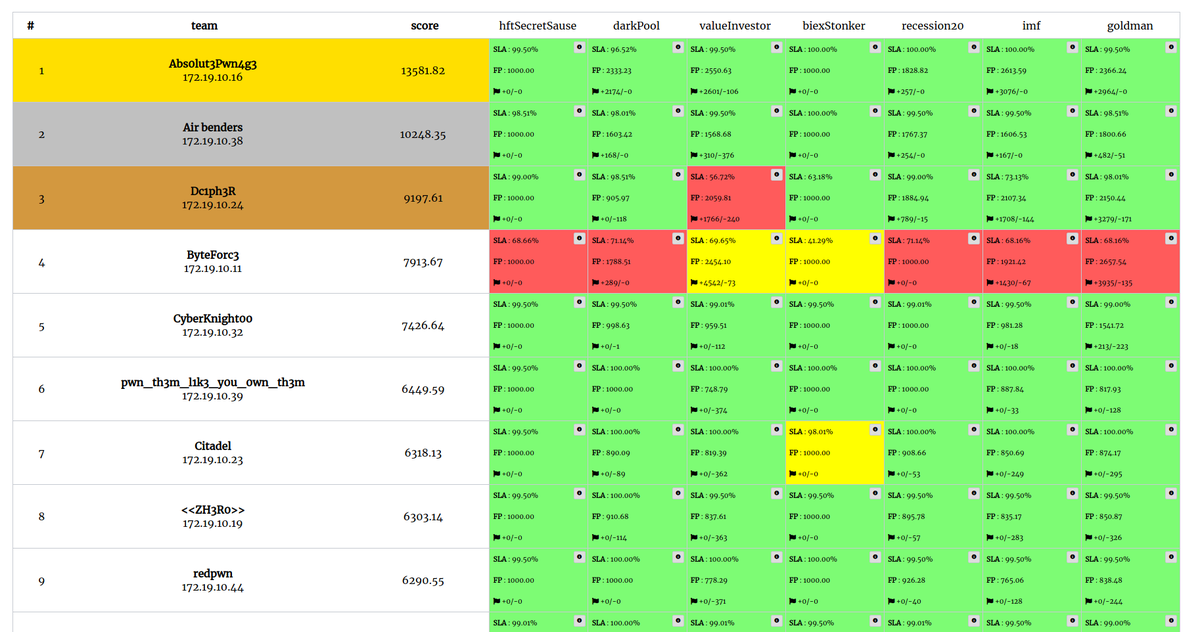1200x632 pixels.
Task: Click the SLA : 41.29% value
Action: point(812,241)
